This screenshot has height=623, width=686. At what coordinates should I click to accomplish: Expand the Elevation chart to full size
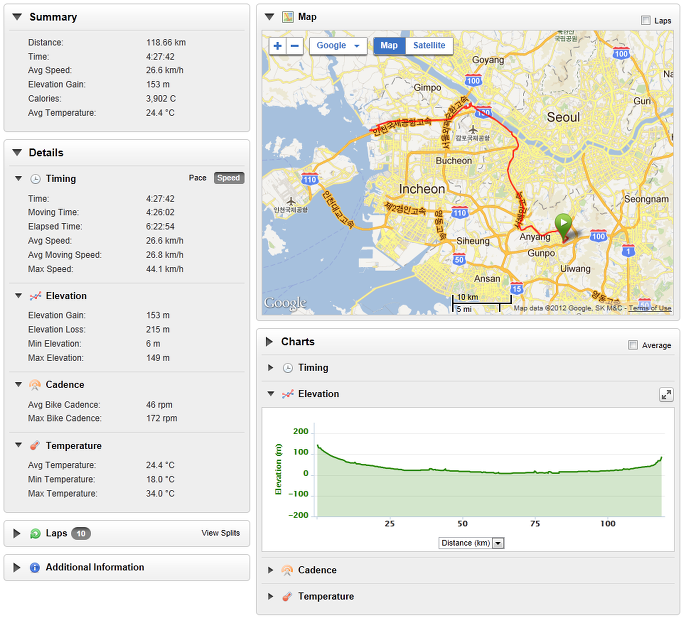point(666,395)
